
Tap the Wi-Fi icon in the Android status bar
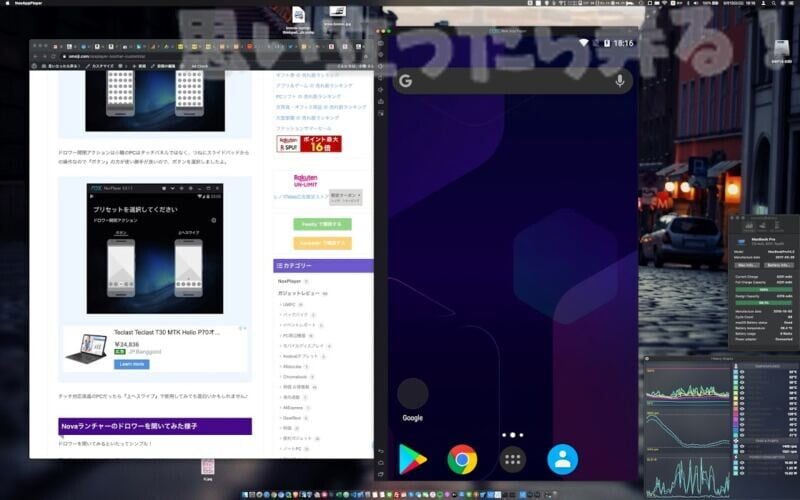click(584, 43)
